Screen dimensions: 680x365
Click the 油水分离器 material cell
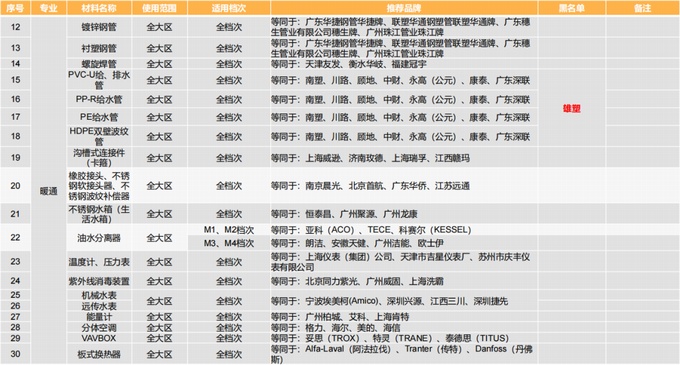[x=99, y=238]
